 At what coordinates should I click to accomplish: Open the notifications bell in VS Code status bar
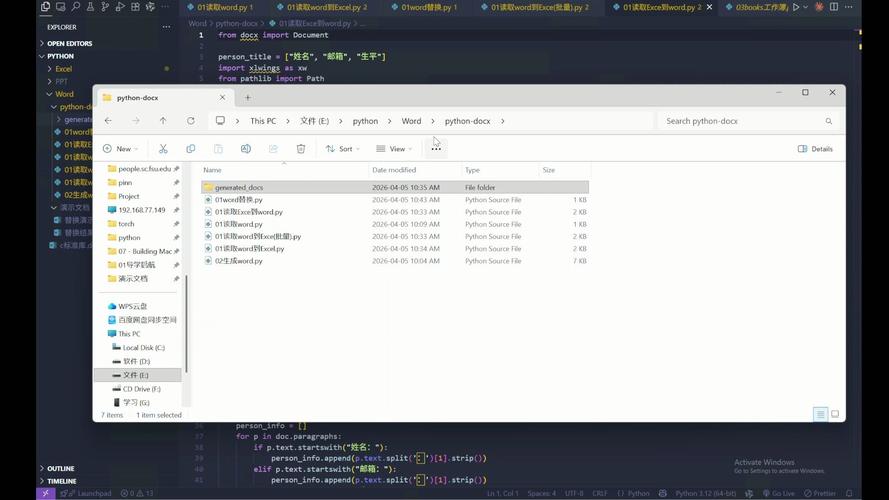pos(849,493)
